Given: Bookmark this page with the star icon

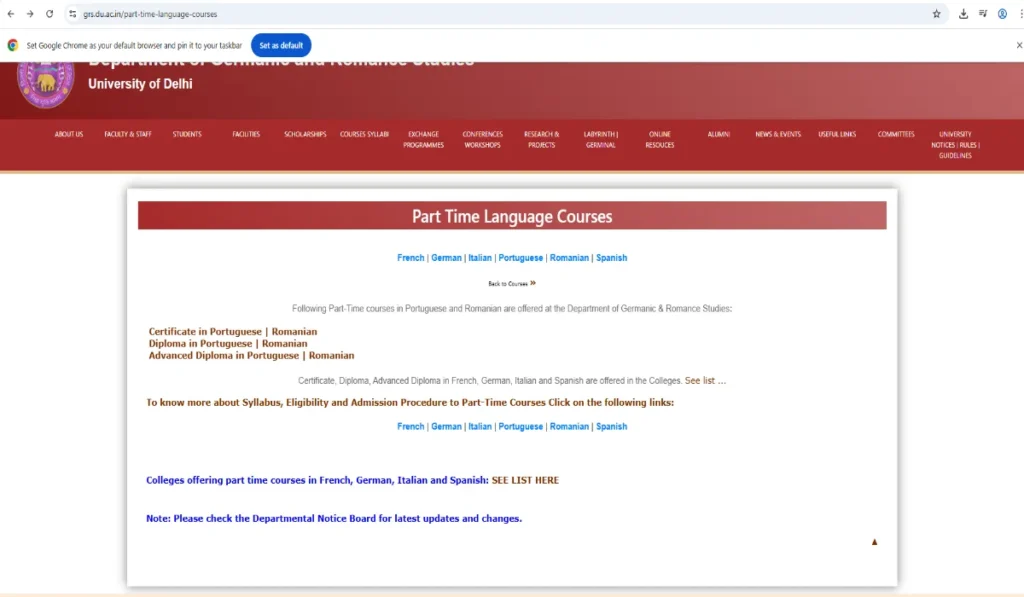Looking at the screenshot, I should pyautogui.click(x=936, y=14).
